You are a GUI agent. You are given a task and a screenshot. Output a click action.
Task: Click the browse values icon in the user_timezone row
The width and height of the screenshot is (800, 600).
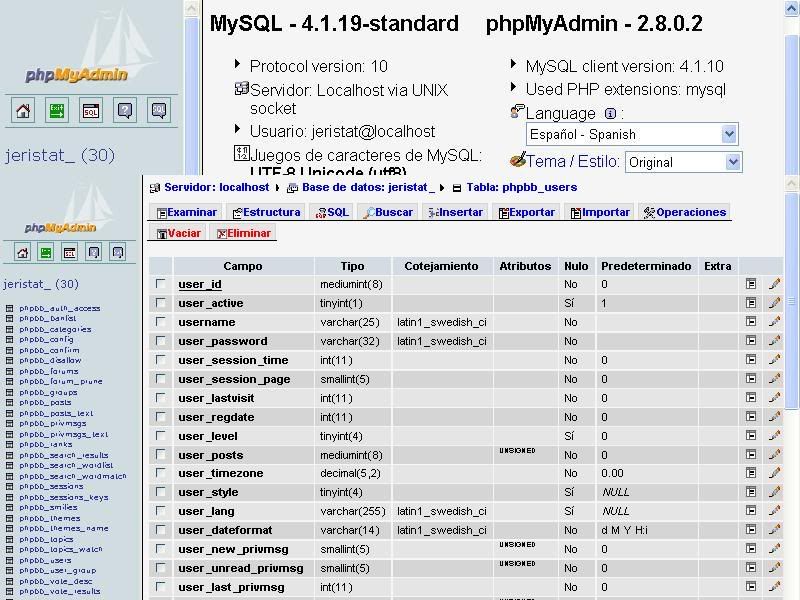click(751, 473)
